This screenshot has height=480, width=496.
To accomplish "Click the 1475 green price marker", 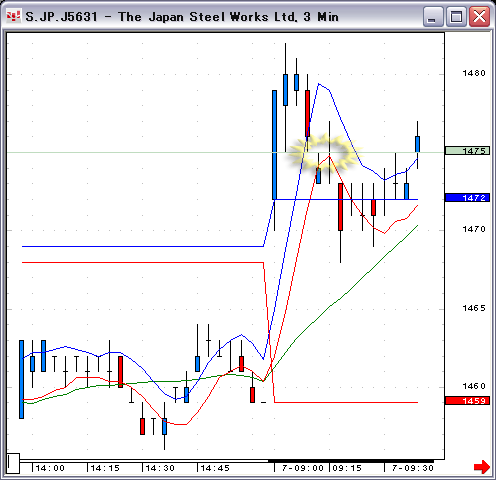I will click(467, 151).
